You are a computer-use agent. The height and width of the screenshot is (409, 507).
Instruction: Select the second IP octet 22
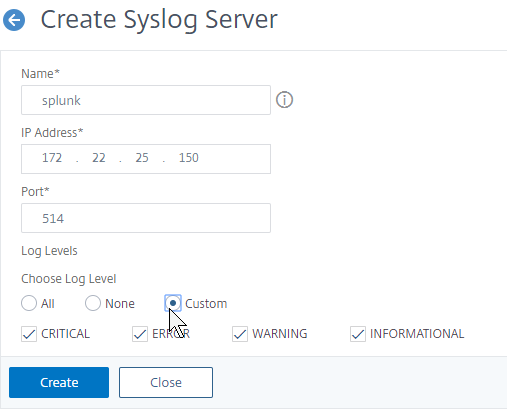tap(99, 158)
